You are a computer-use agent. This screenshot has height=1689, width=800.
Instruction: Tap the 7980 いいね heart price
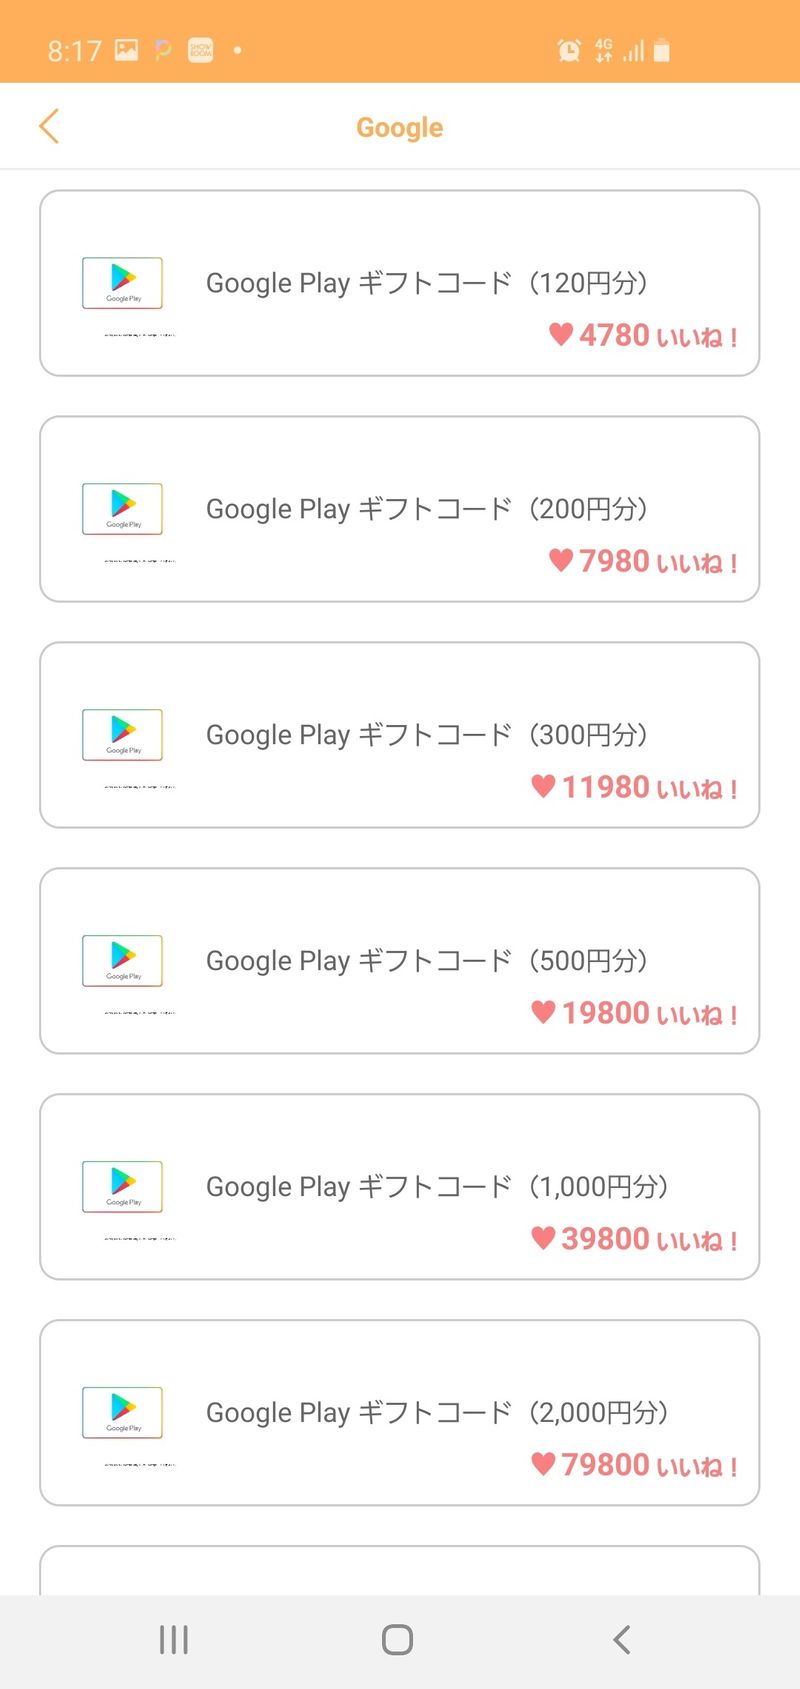643,562
